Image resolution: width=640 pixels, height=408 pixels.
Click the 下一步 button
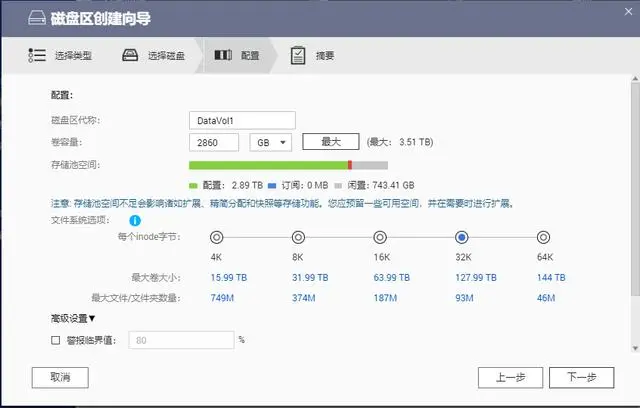click(582, 377)
